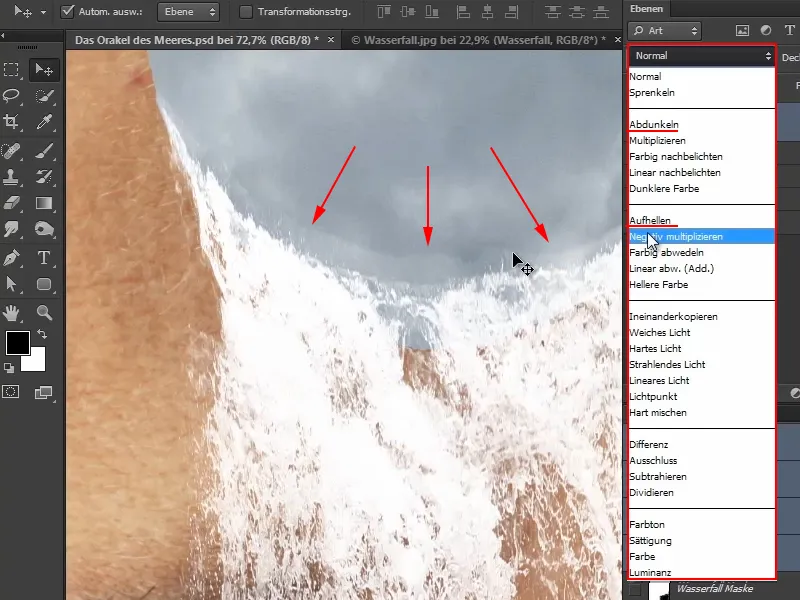Select the Rectangular Marquee tool
This screenshot has height=600, width=800.
11,69
